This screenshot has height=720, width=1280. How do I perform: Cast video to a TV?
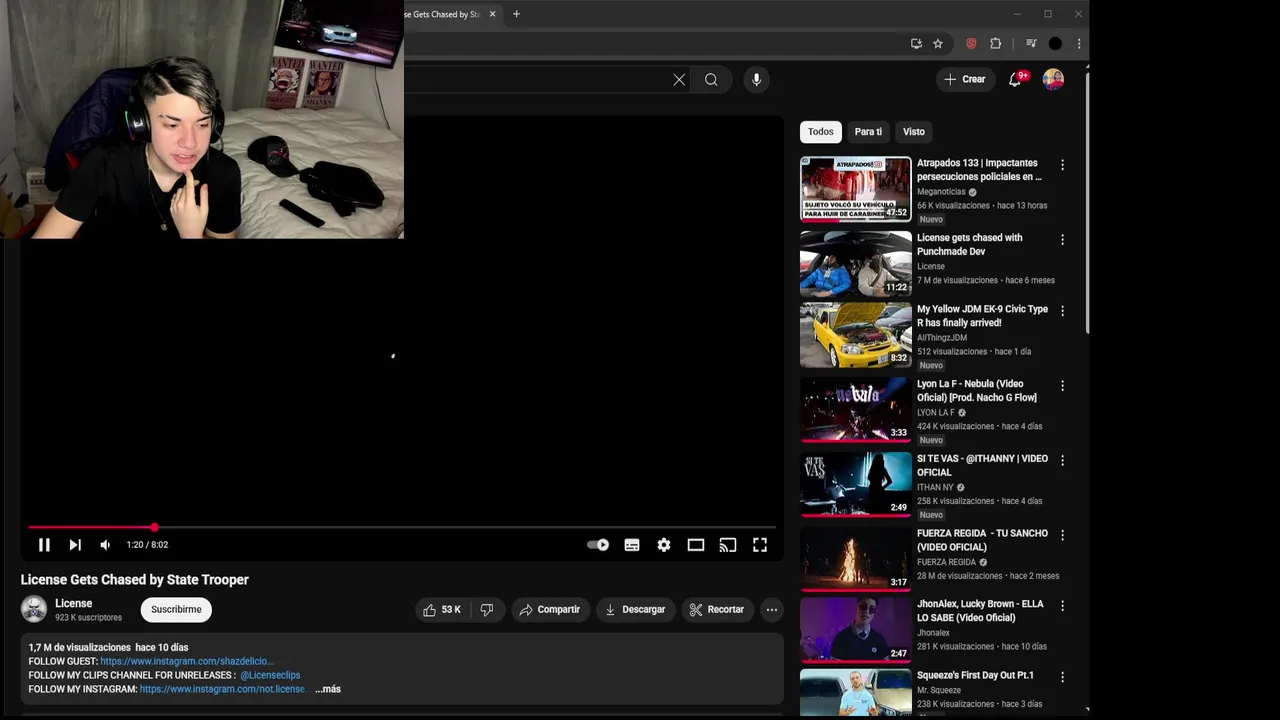coord(728,545)
